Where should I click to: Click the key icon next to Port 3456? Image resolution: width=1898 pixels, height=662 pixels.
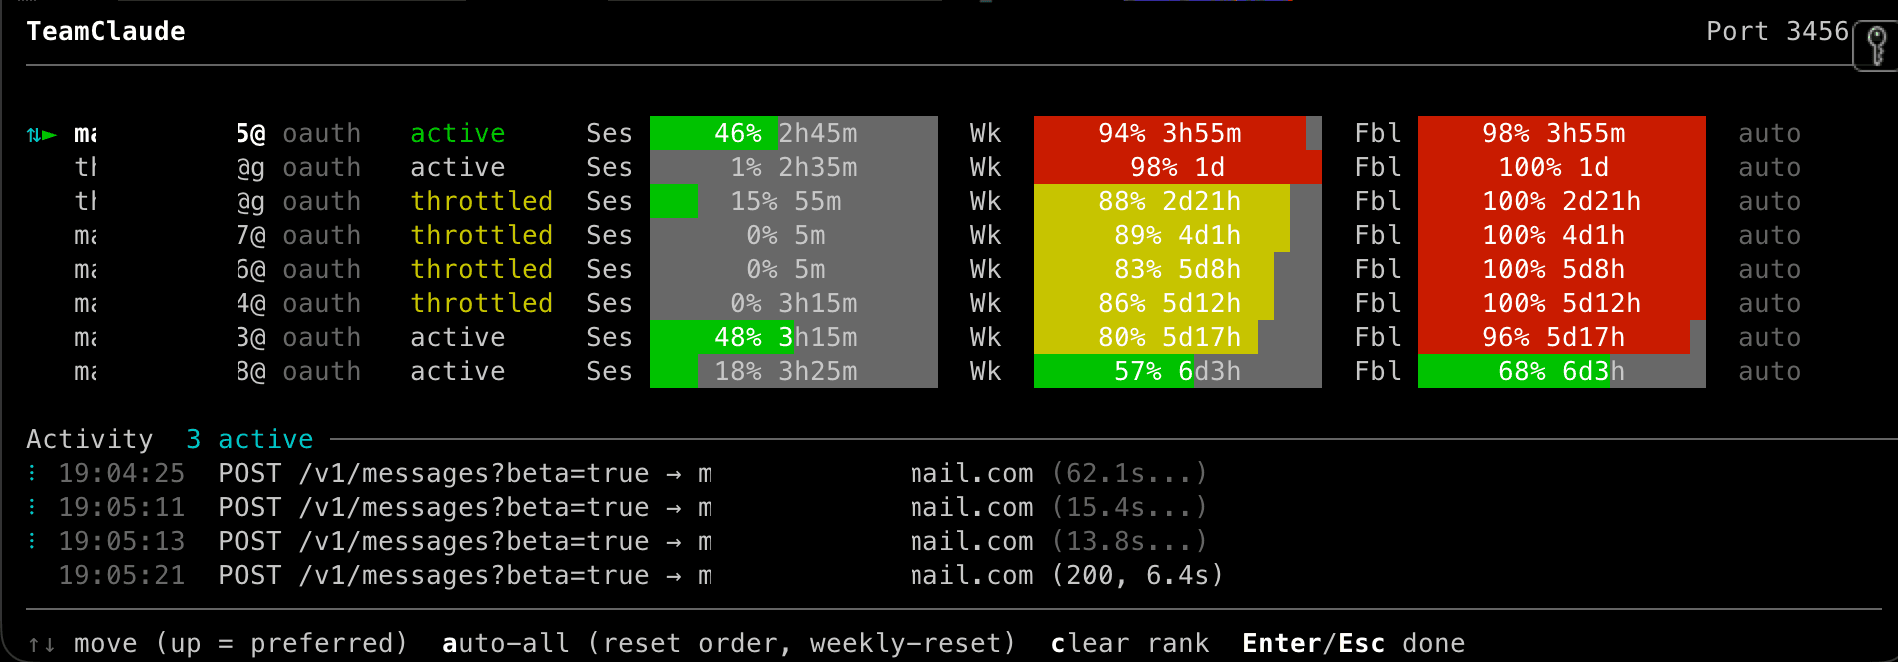click(1877, 46)
